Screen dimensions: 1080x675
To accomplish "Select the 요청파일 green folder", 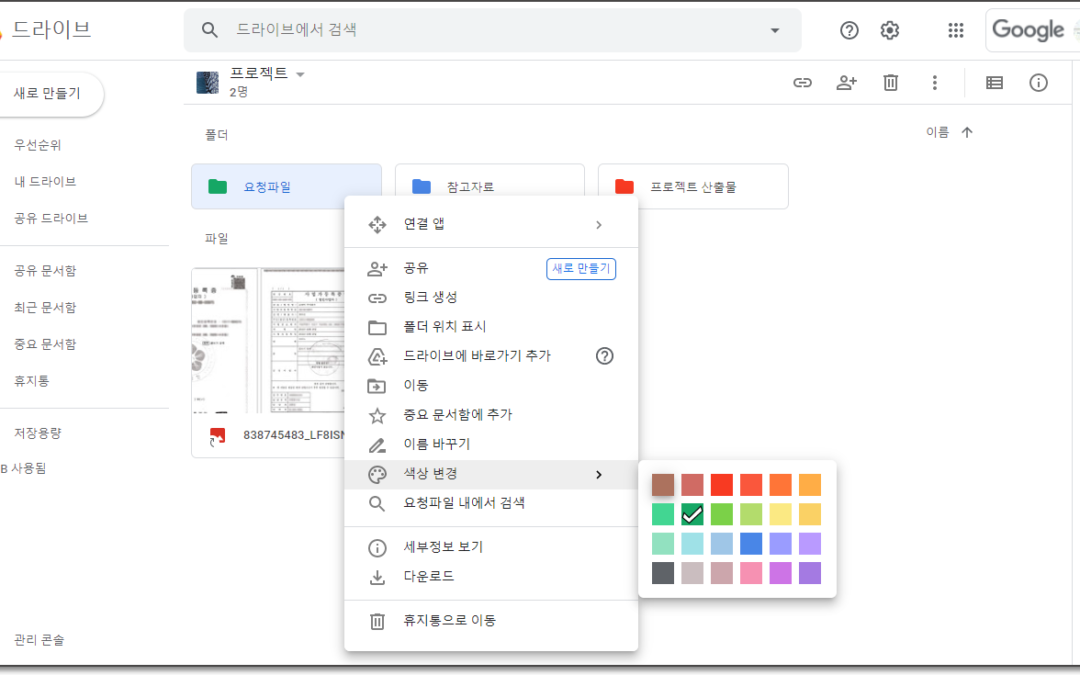I will pyautogui.click(x=286, y=187).
